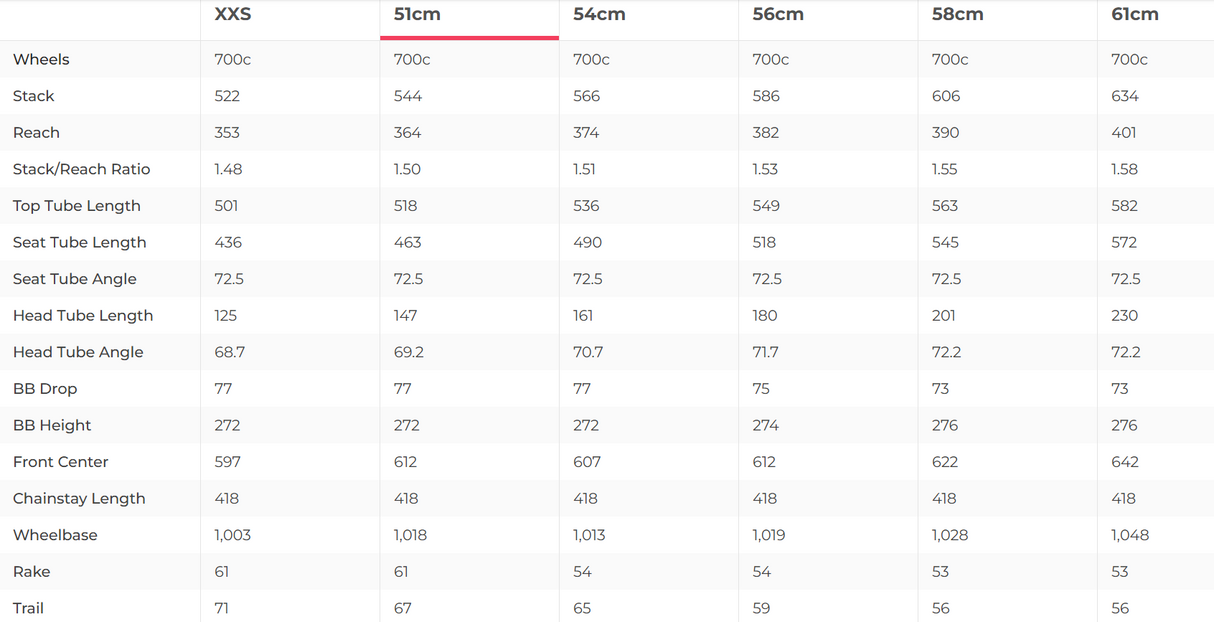This screenshot has width=1214, height=622.
Task: Select the 54cm size column header
Action: tap(599, 14)
